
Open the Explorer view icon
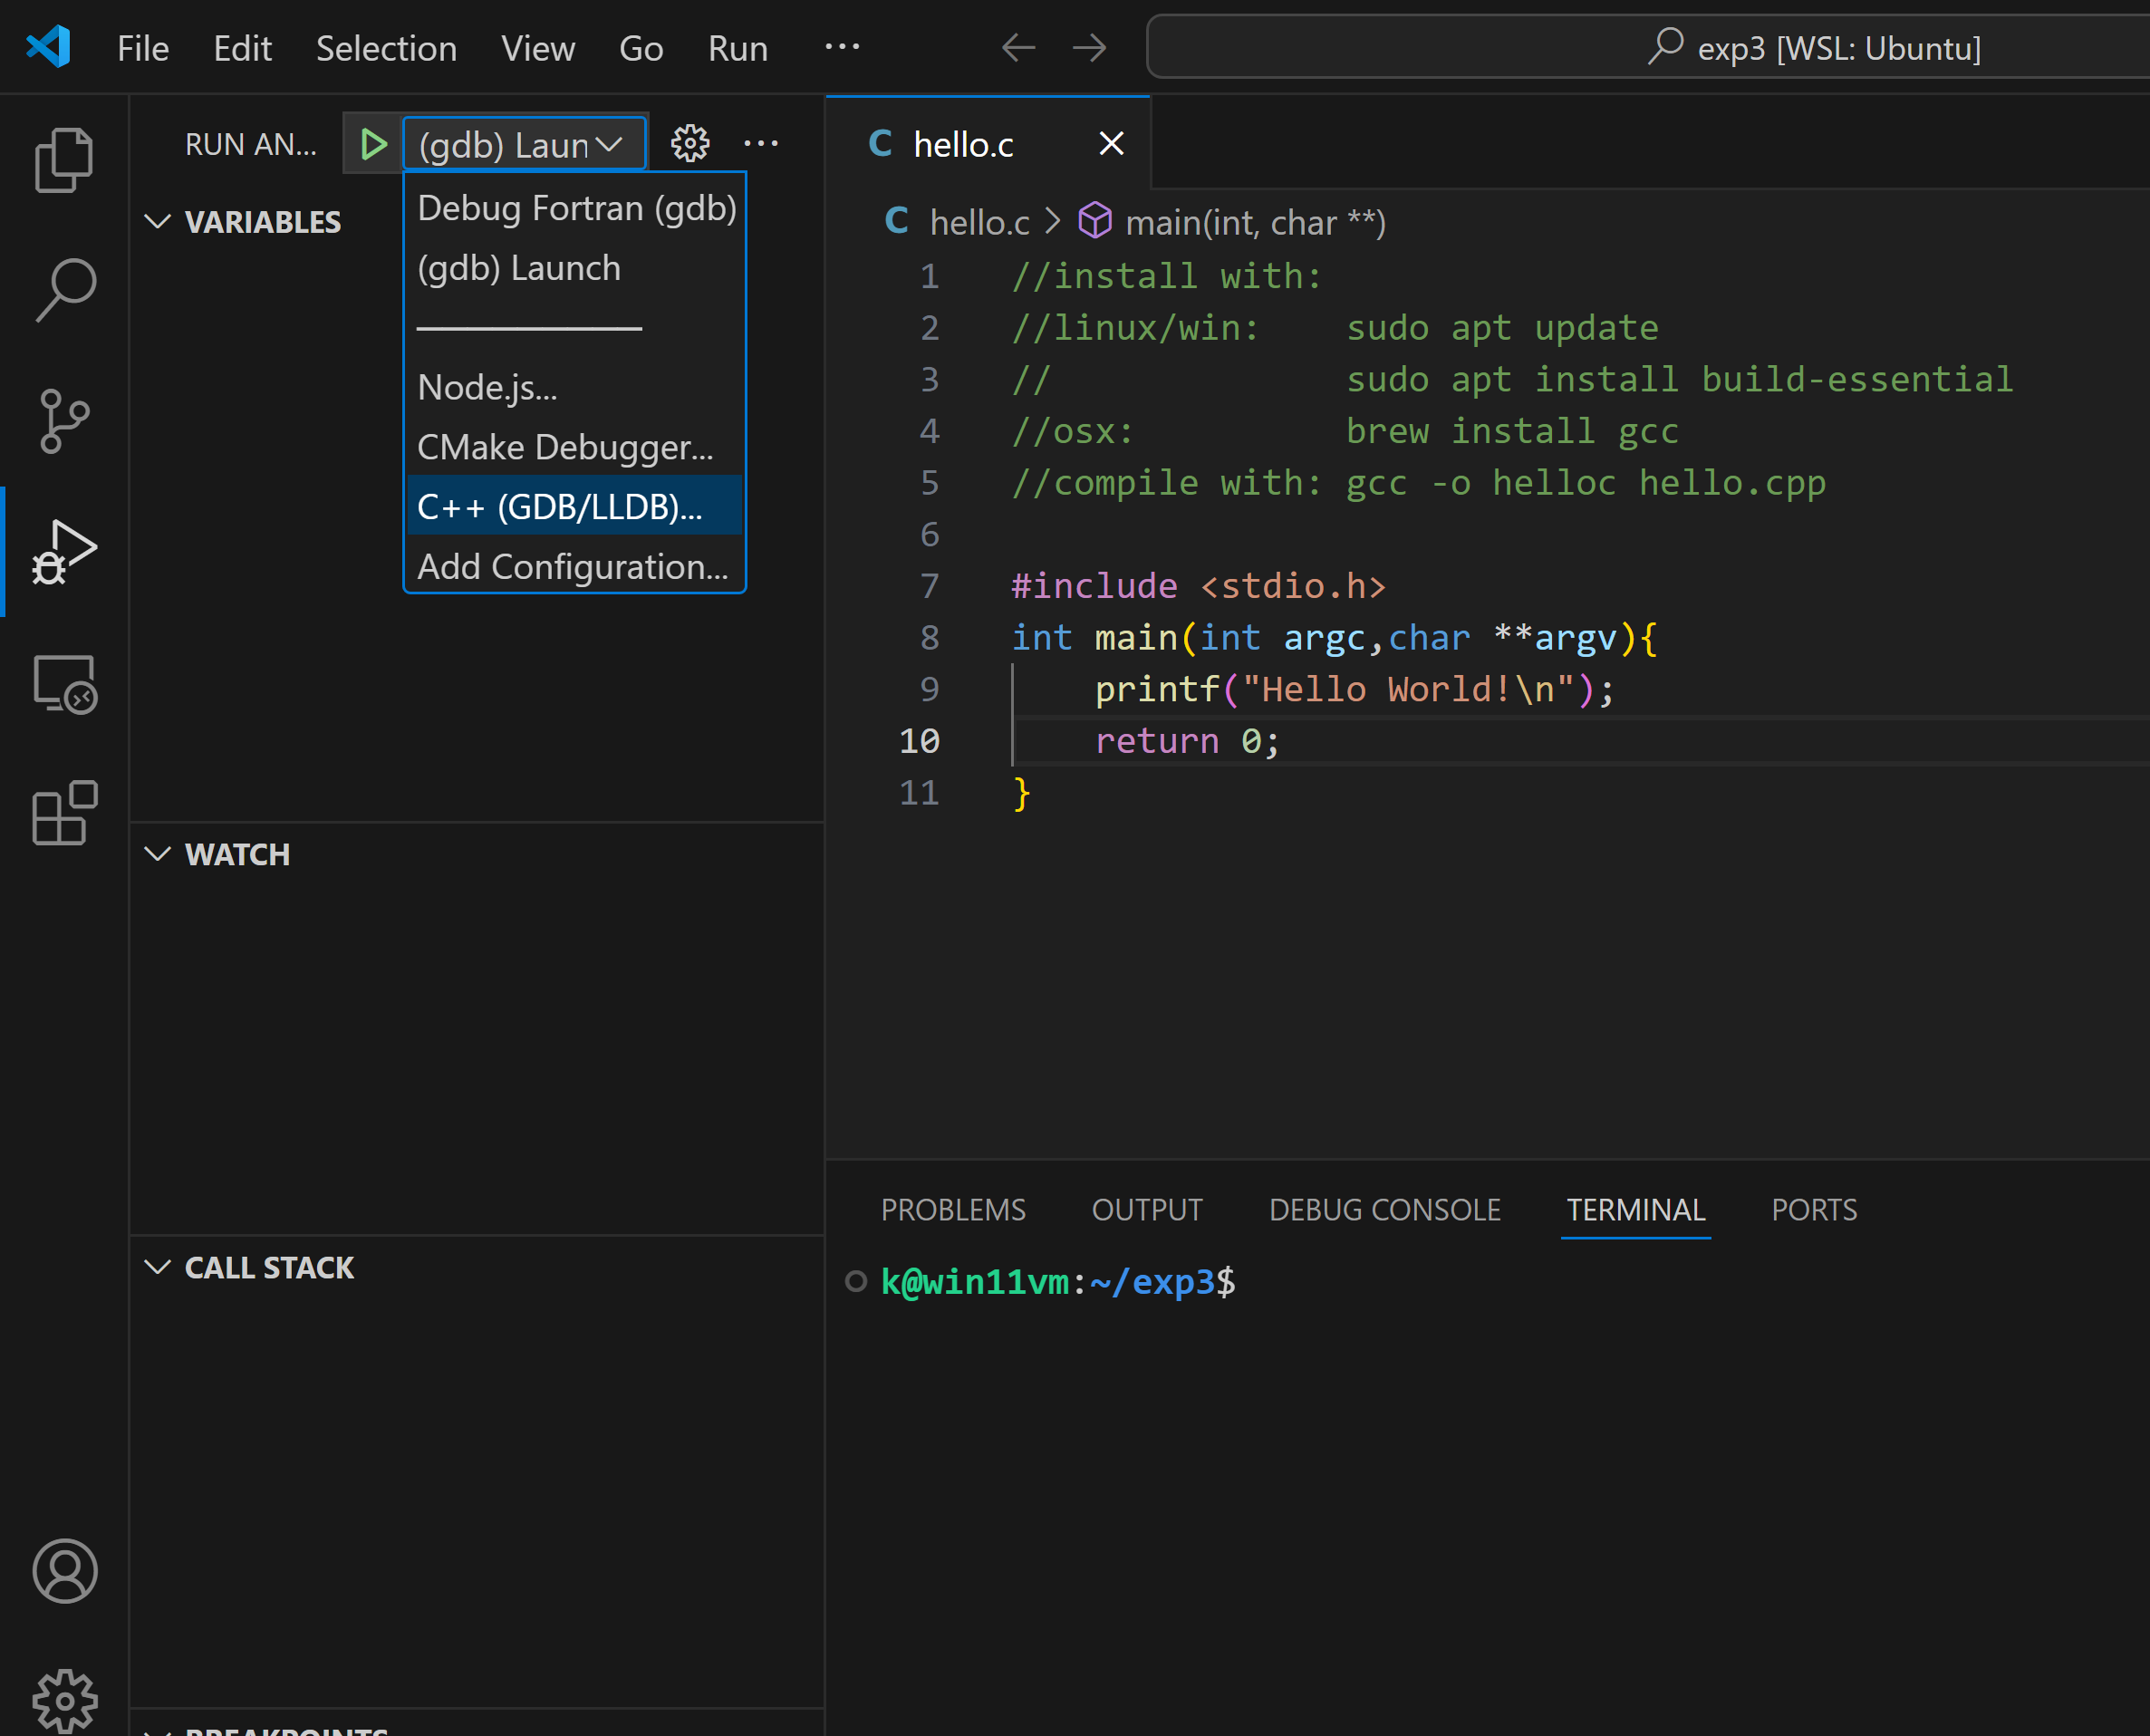[x=64, y=160]
